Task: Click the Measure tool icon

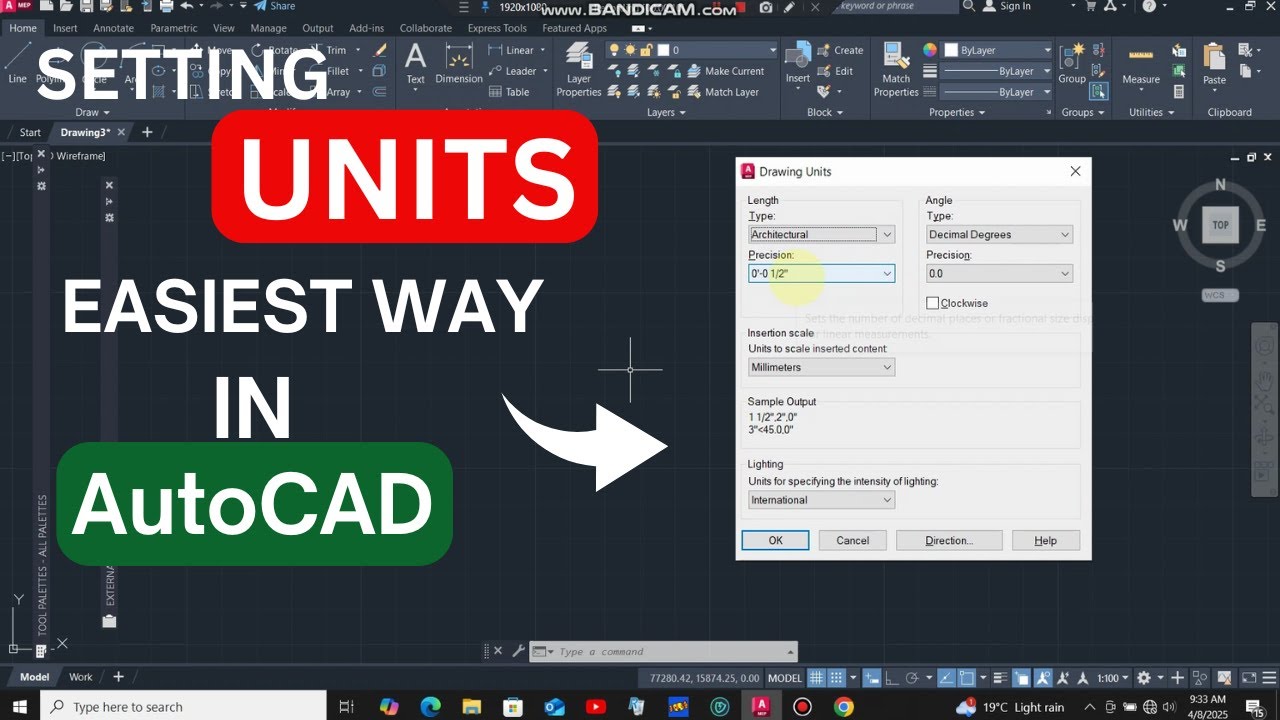Action: point(1141,56)
